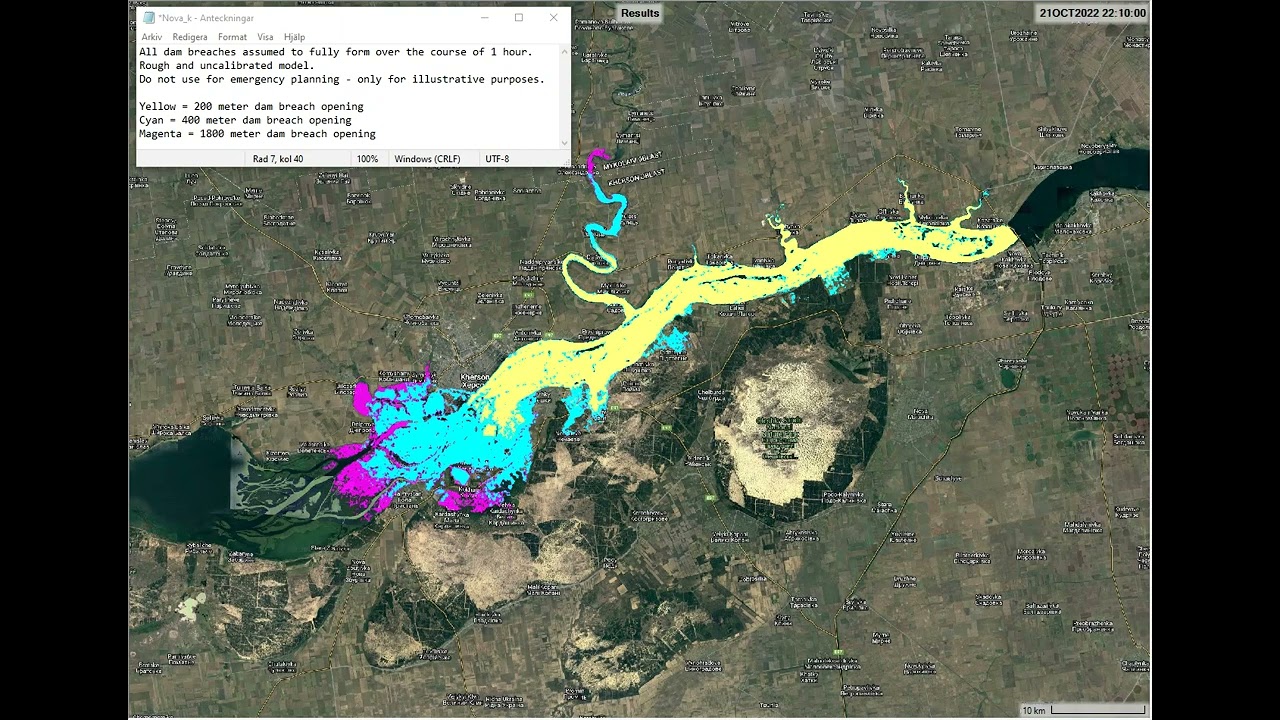The height and width of the screenshot is (720, 1280).
Task: Open the Visa menu
Action: (x=265, y=37)
